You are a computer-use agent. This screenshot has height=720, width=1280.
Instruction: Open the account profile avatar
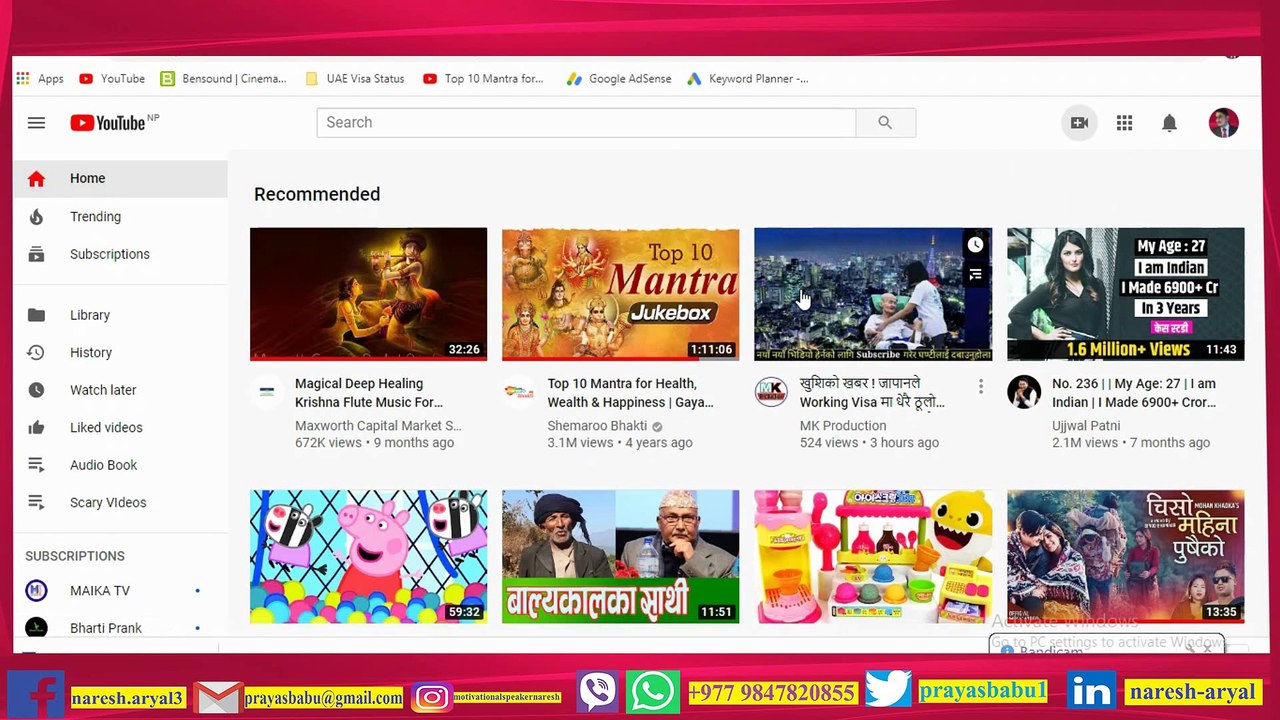(x=1223, y=123)
